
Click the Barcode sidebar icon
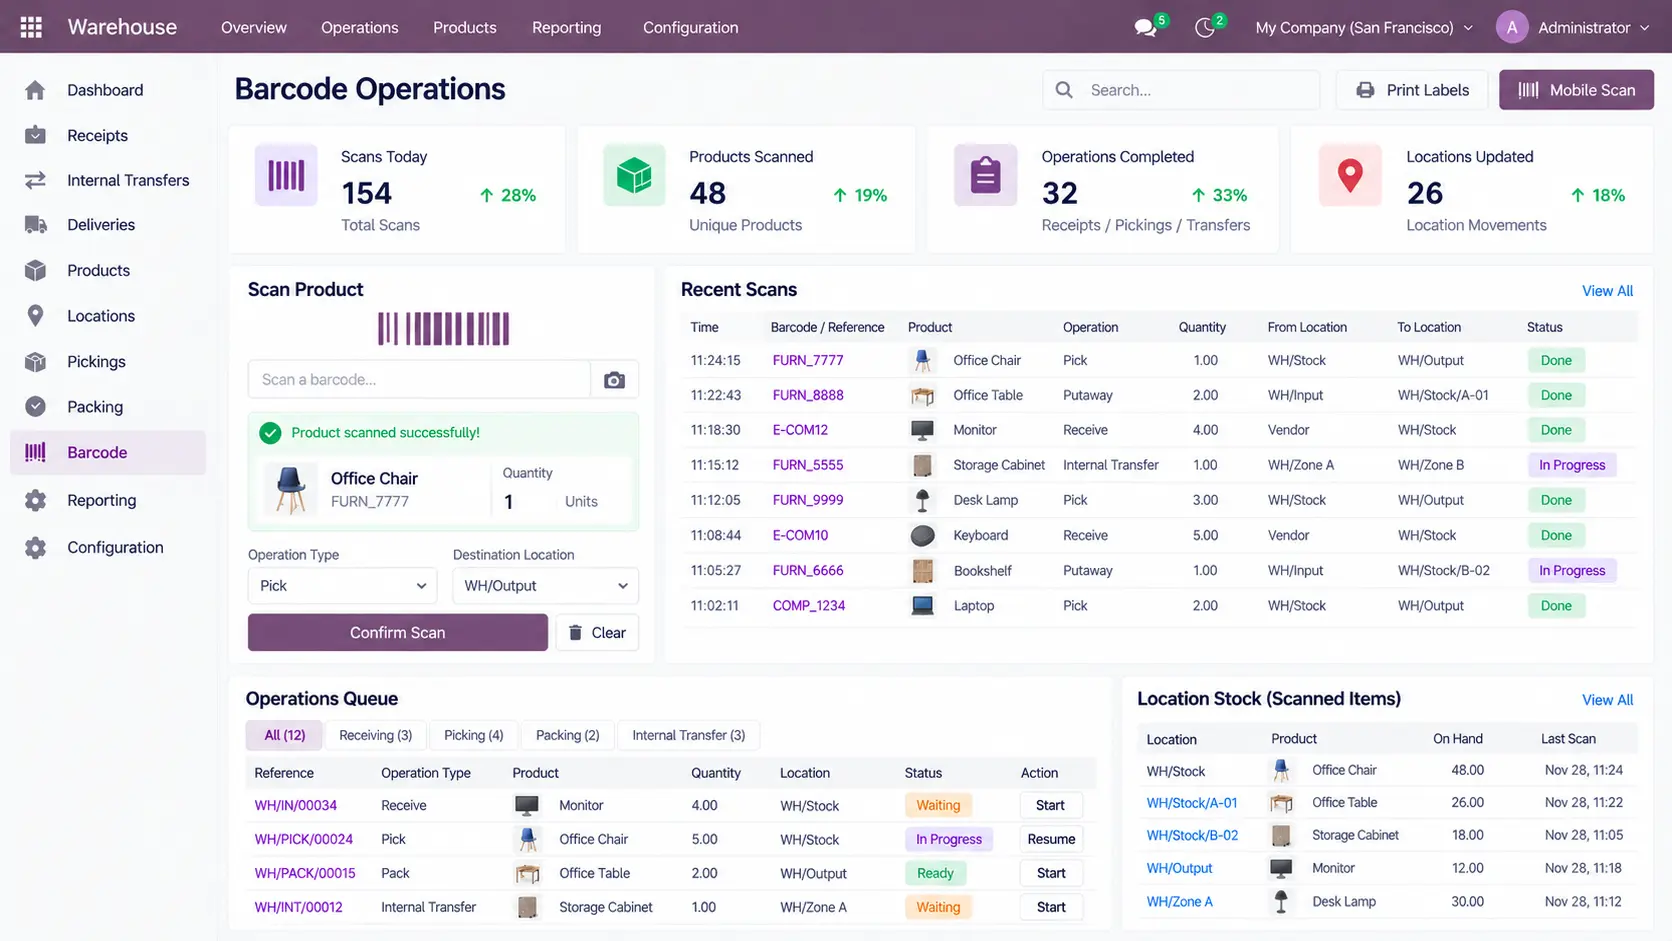(x=35, y=452)
